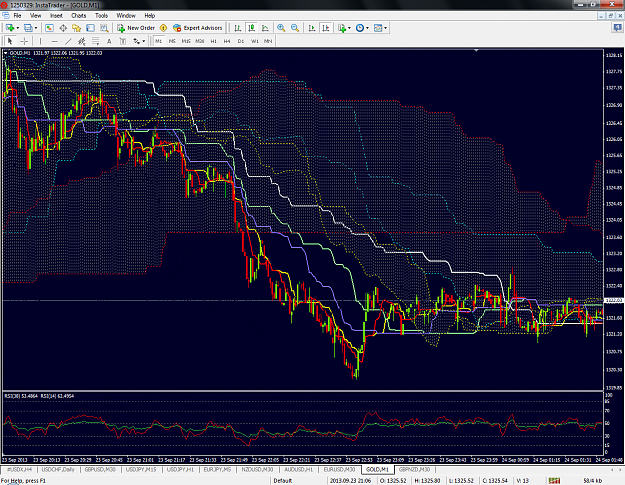The height and width of the screenshot is (485, 625).
Task: Switch to the GBPUSD,M30 chart tab
Action: (100, 469)
